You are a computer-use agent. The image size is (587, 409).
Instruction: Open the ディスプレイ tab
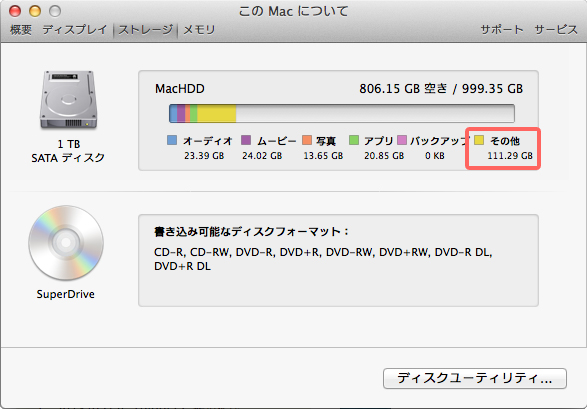coord(74,30)
